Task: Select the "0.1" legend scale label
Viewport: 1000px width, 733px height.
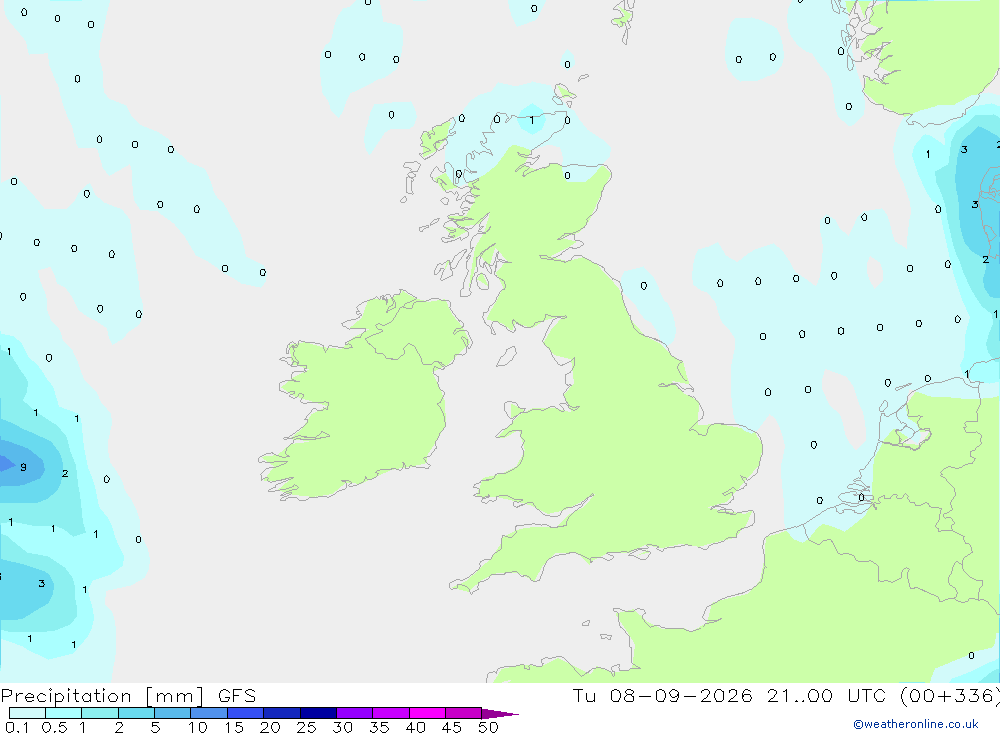Action: tap(17, 727)
